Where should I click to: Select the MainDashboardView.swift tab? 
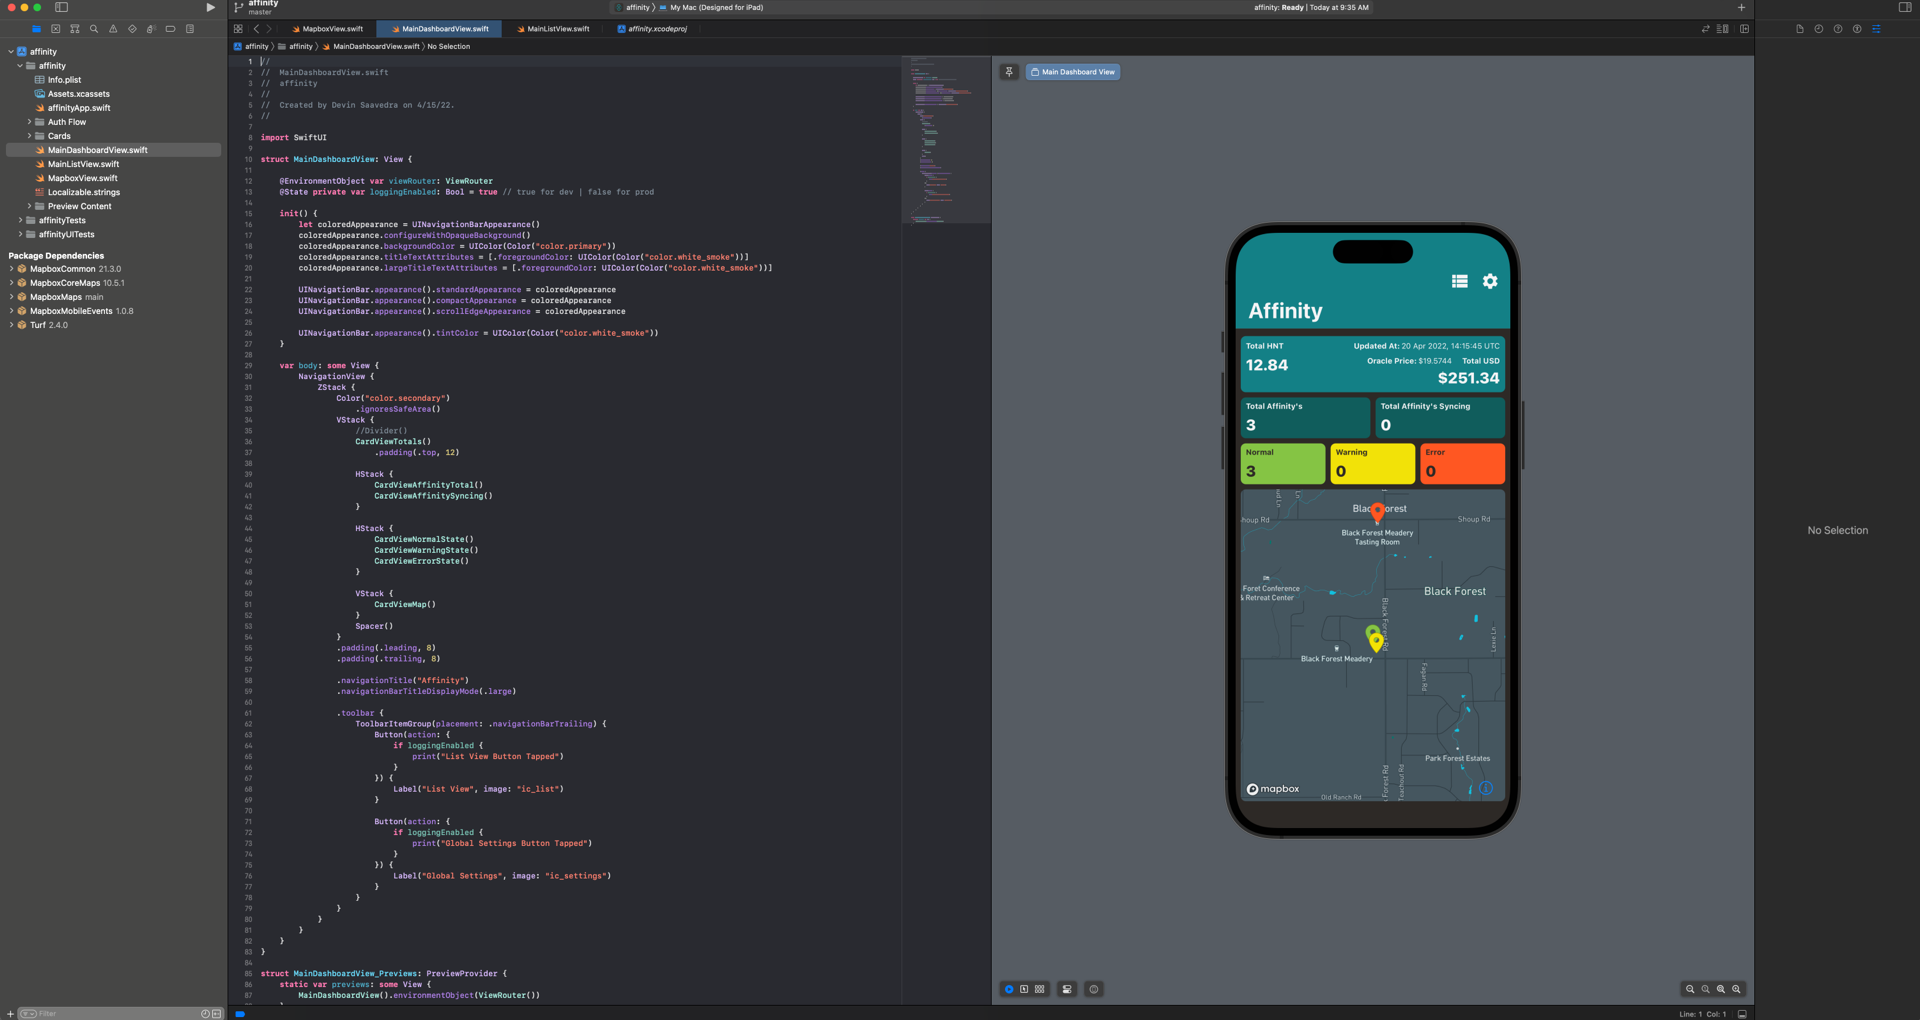(x=440, y=29)
